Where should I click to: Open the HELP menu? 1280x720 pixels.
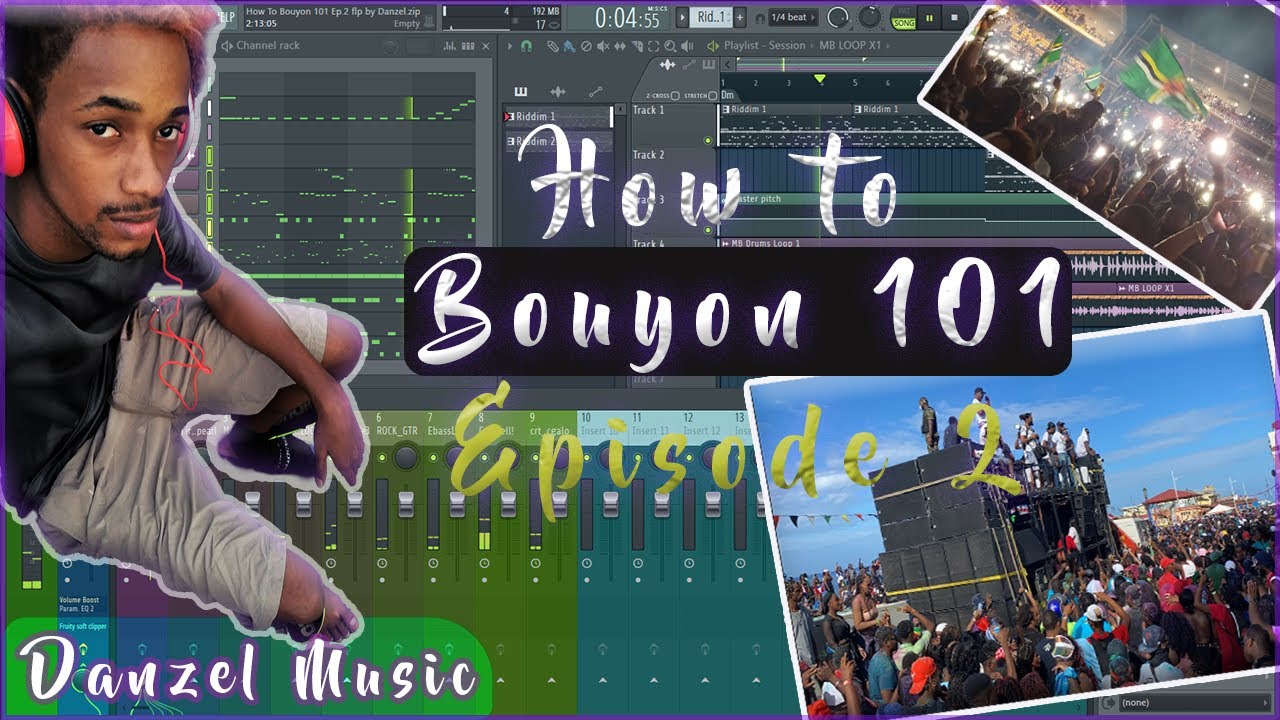[x=226, y=17]
